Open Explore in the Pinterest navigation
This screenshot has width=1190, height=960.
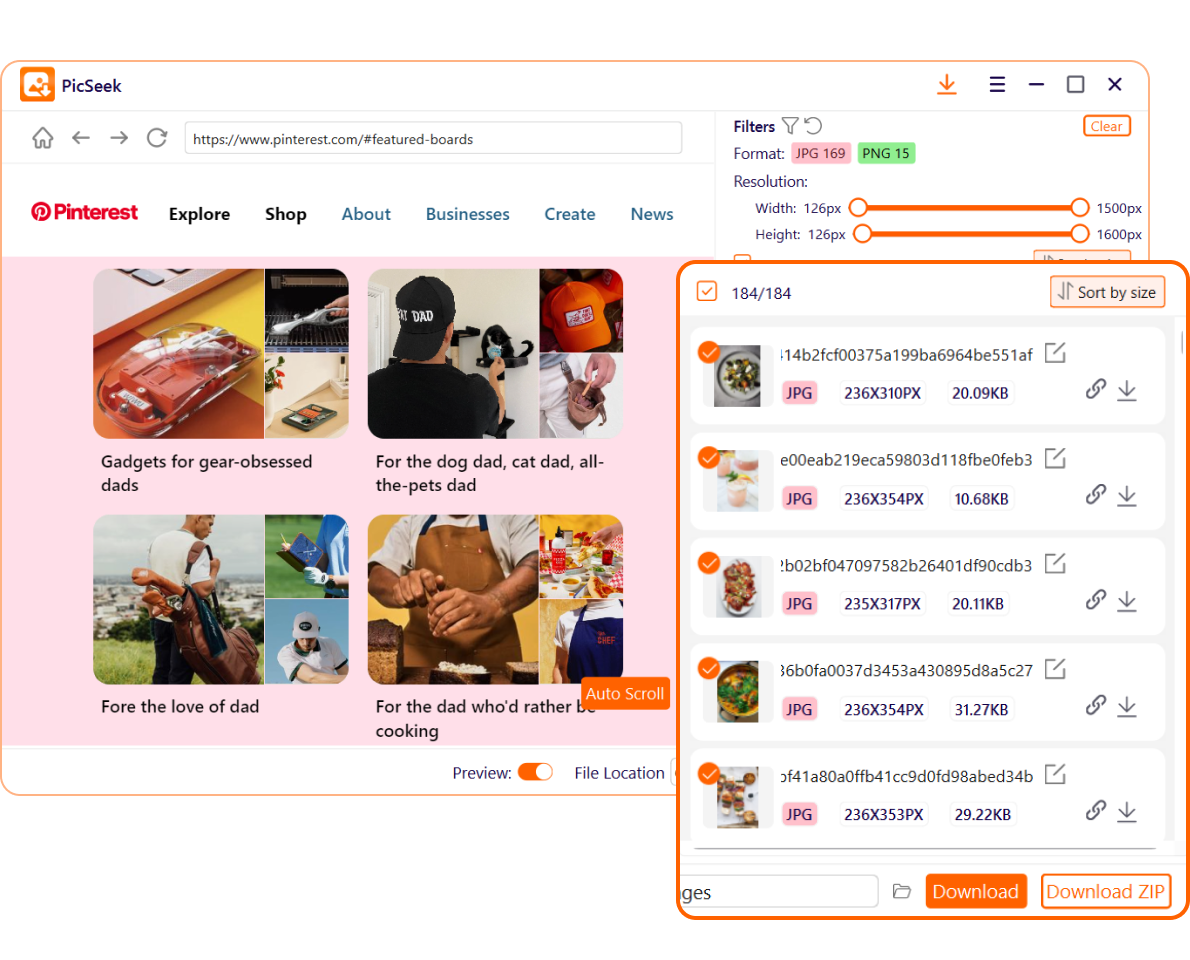coord(200,214)
